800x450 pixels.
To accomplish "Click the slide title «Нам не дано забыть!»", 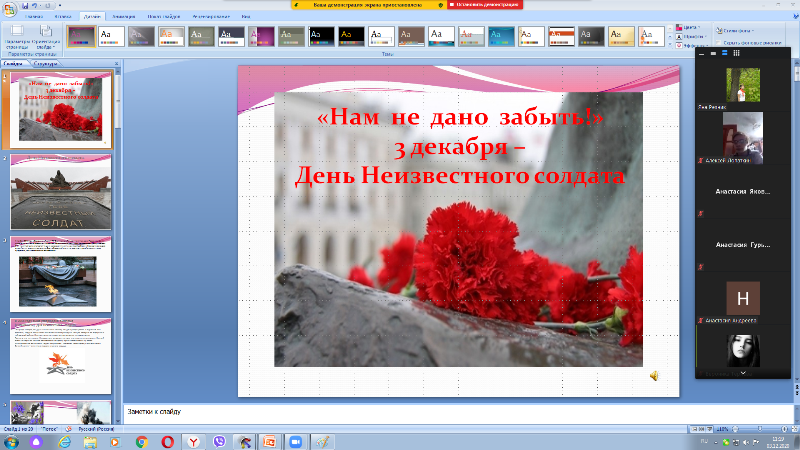I will tap(460, 117).
